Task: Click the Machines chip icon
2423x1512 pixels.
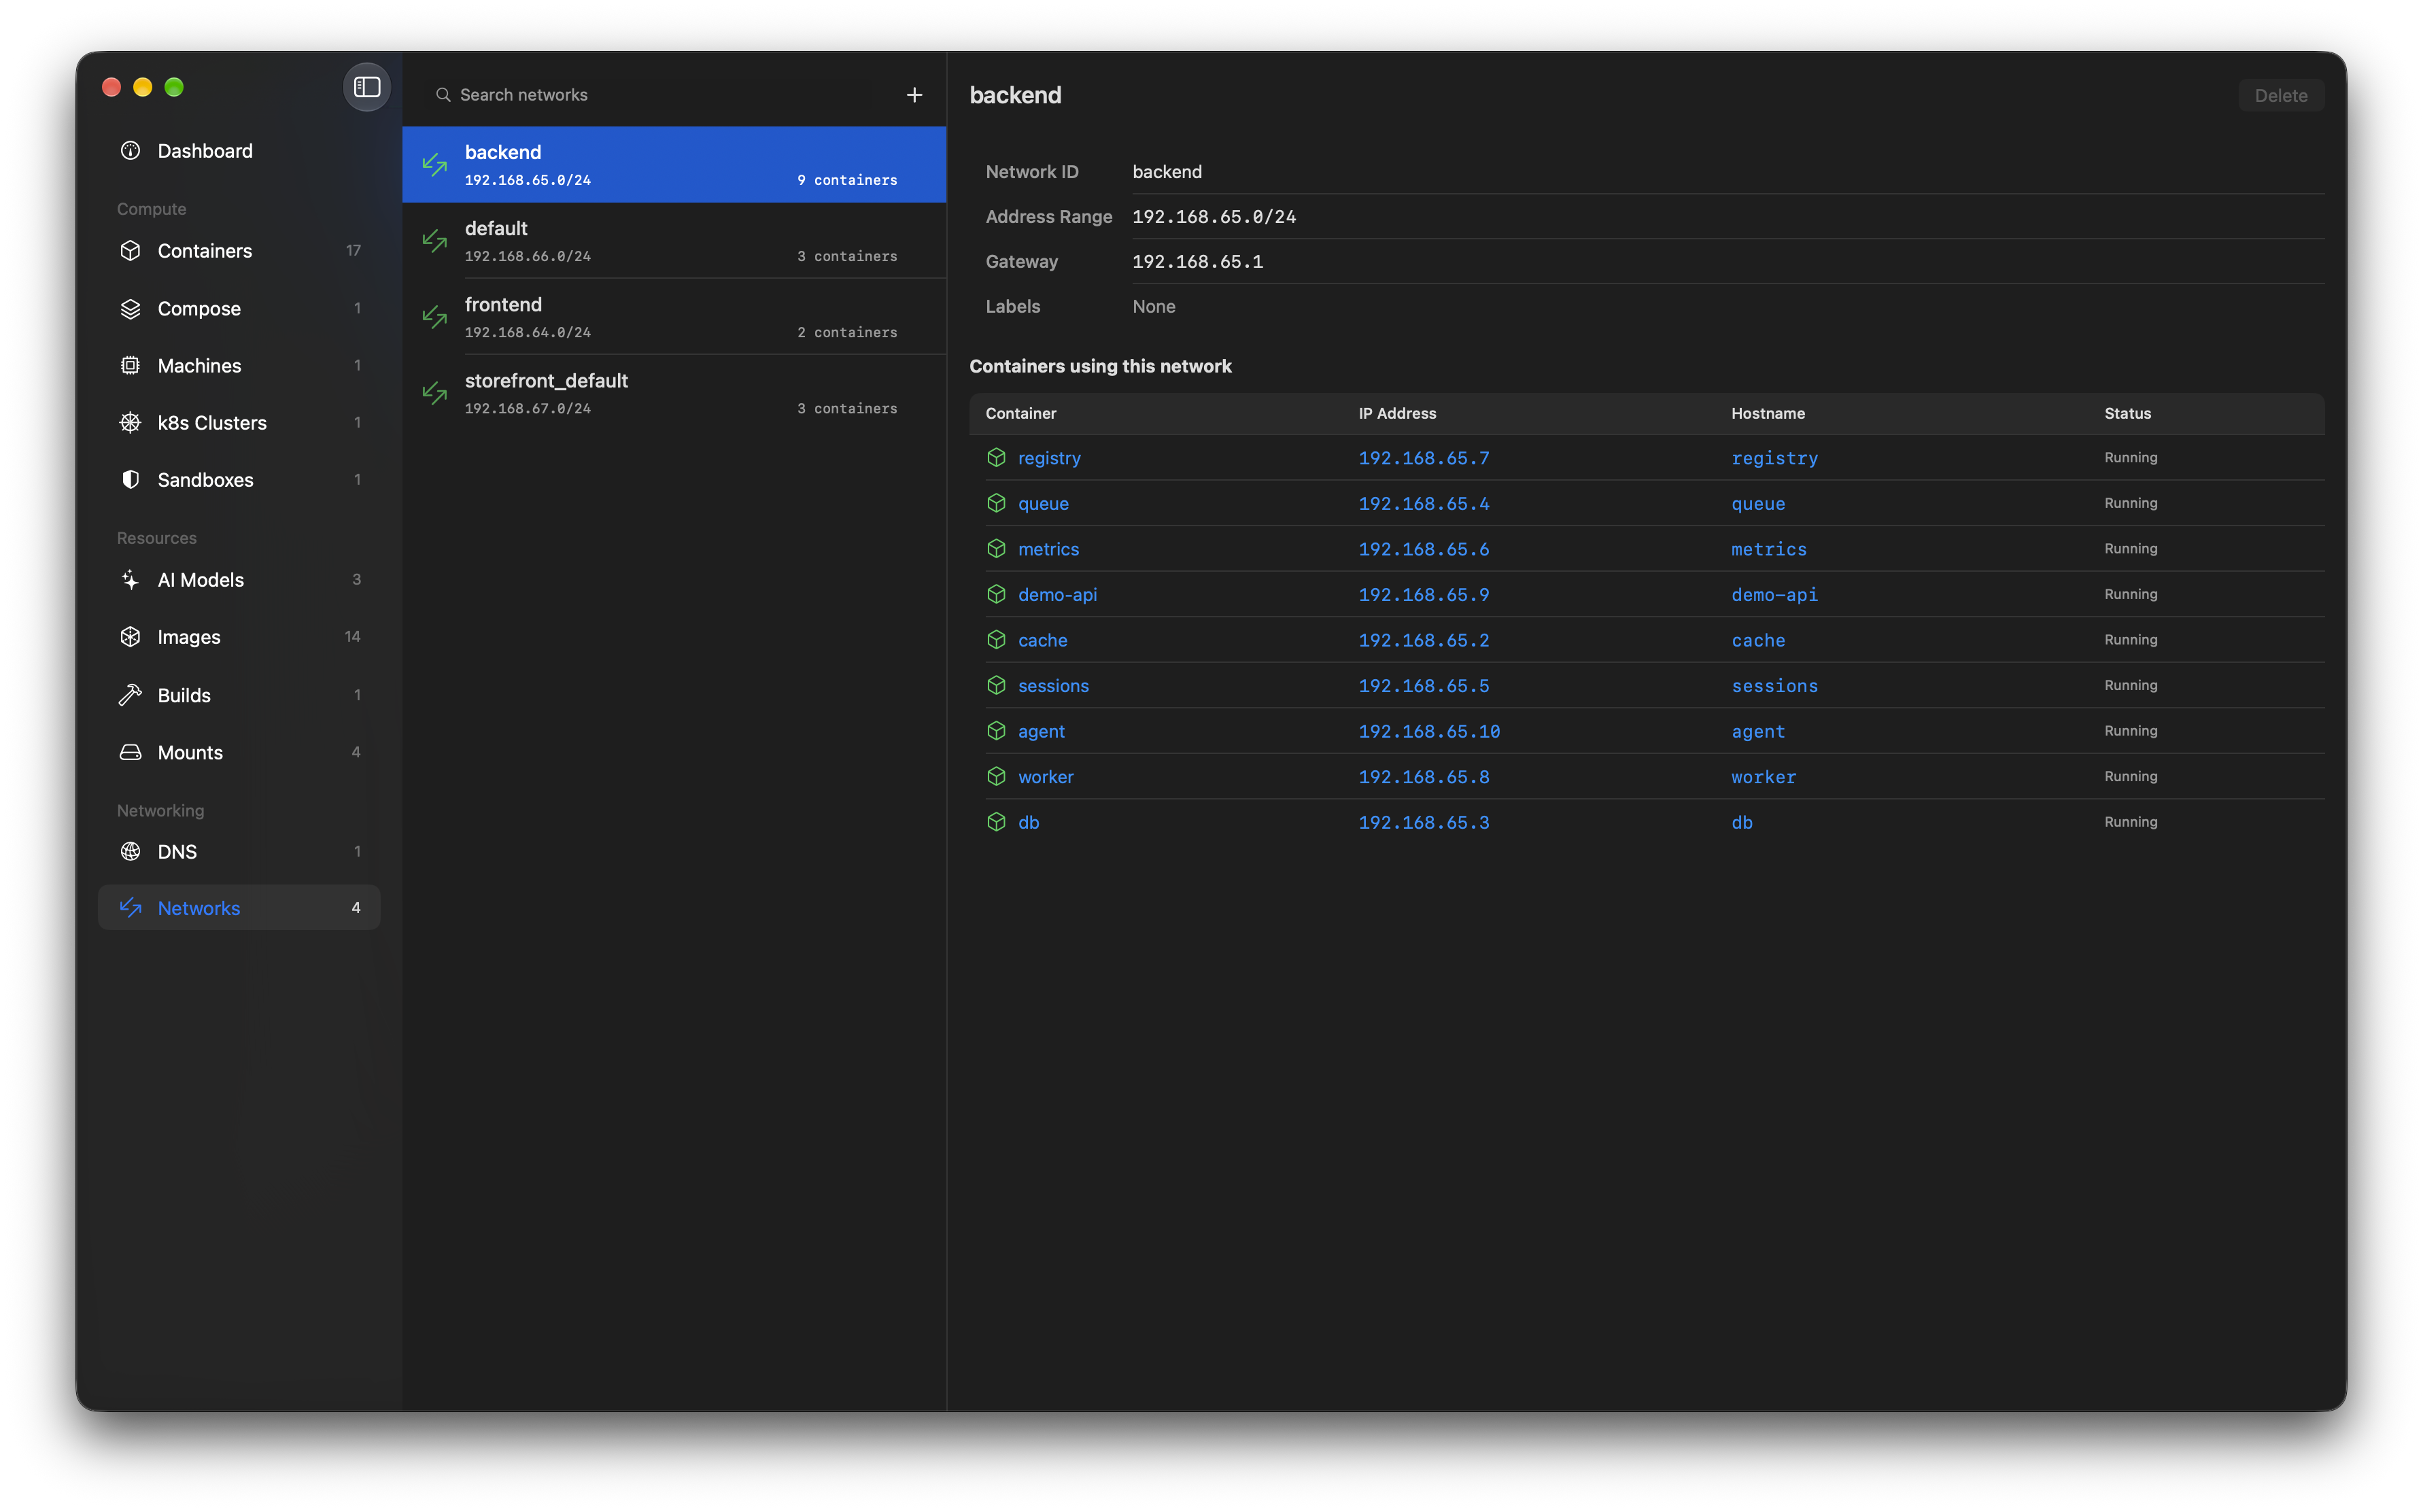Action: click(131, 366)
